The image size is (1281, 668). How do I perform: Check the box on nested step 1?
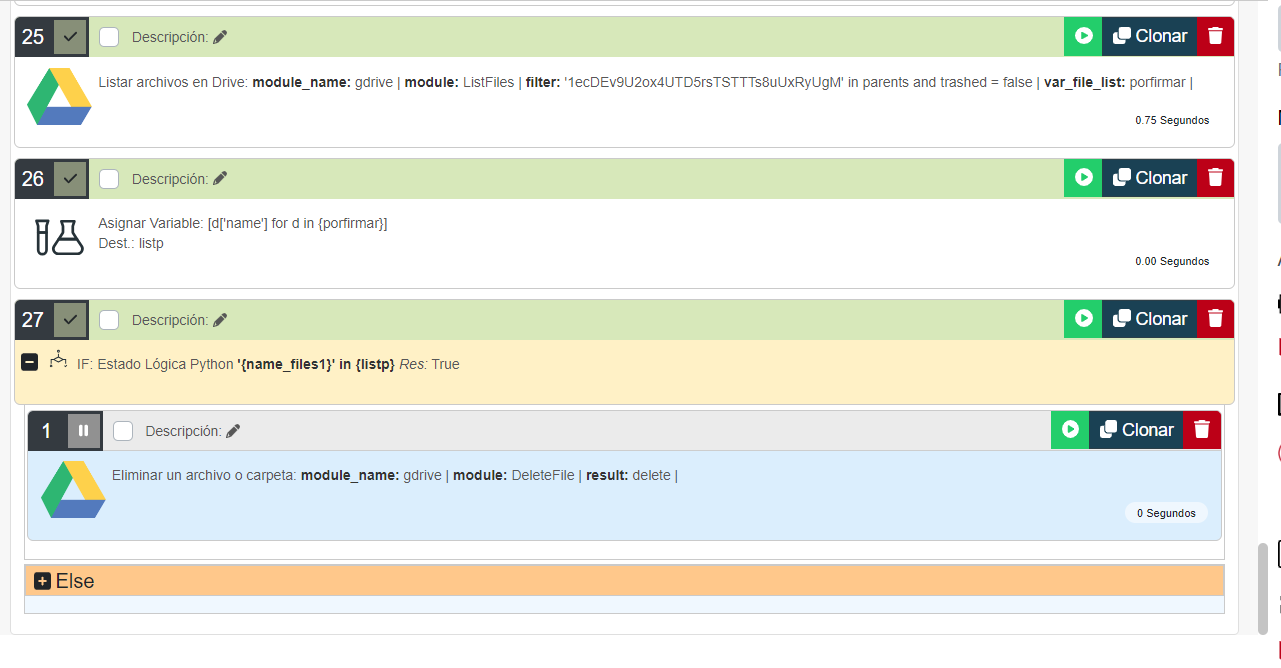pyautogui.click(x=123, y=431)
